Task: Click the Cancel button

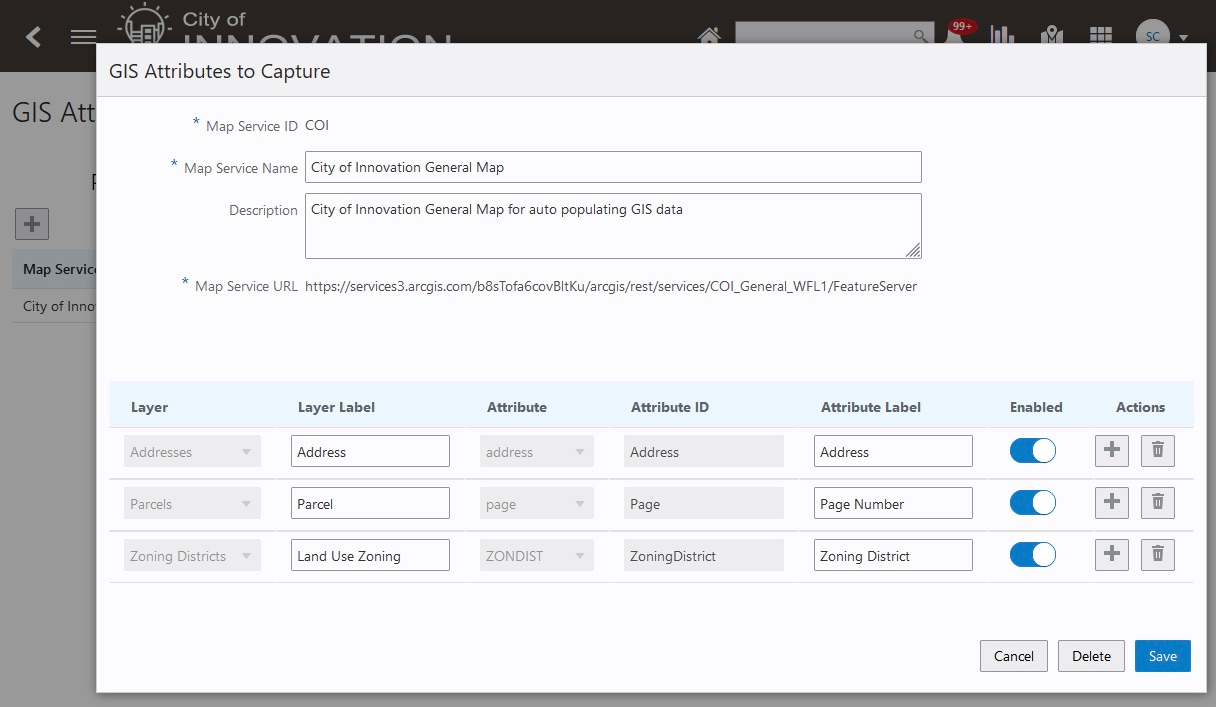Action: click(x=1013, y=656)
